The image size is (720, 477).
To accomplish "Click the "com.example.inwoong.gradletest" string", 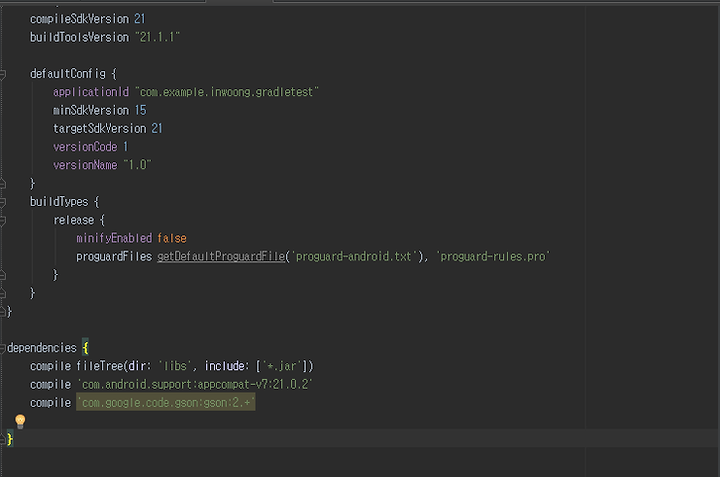I will 227,92.
